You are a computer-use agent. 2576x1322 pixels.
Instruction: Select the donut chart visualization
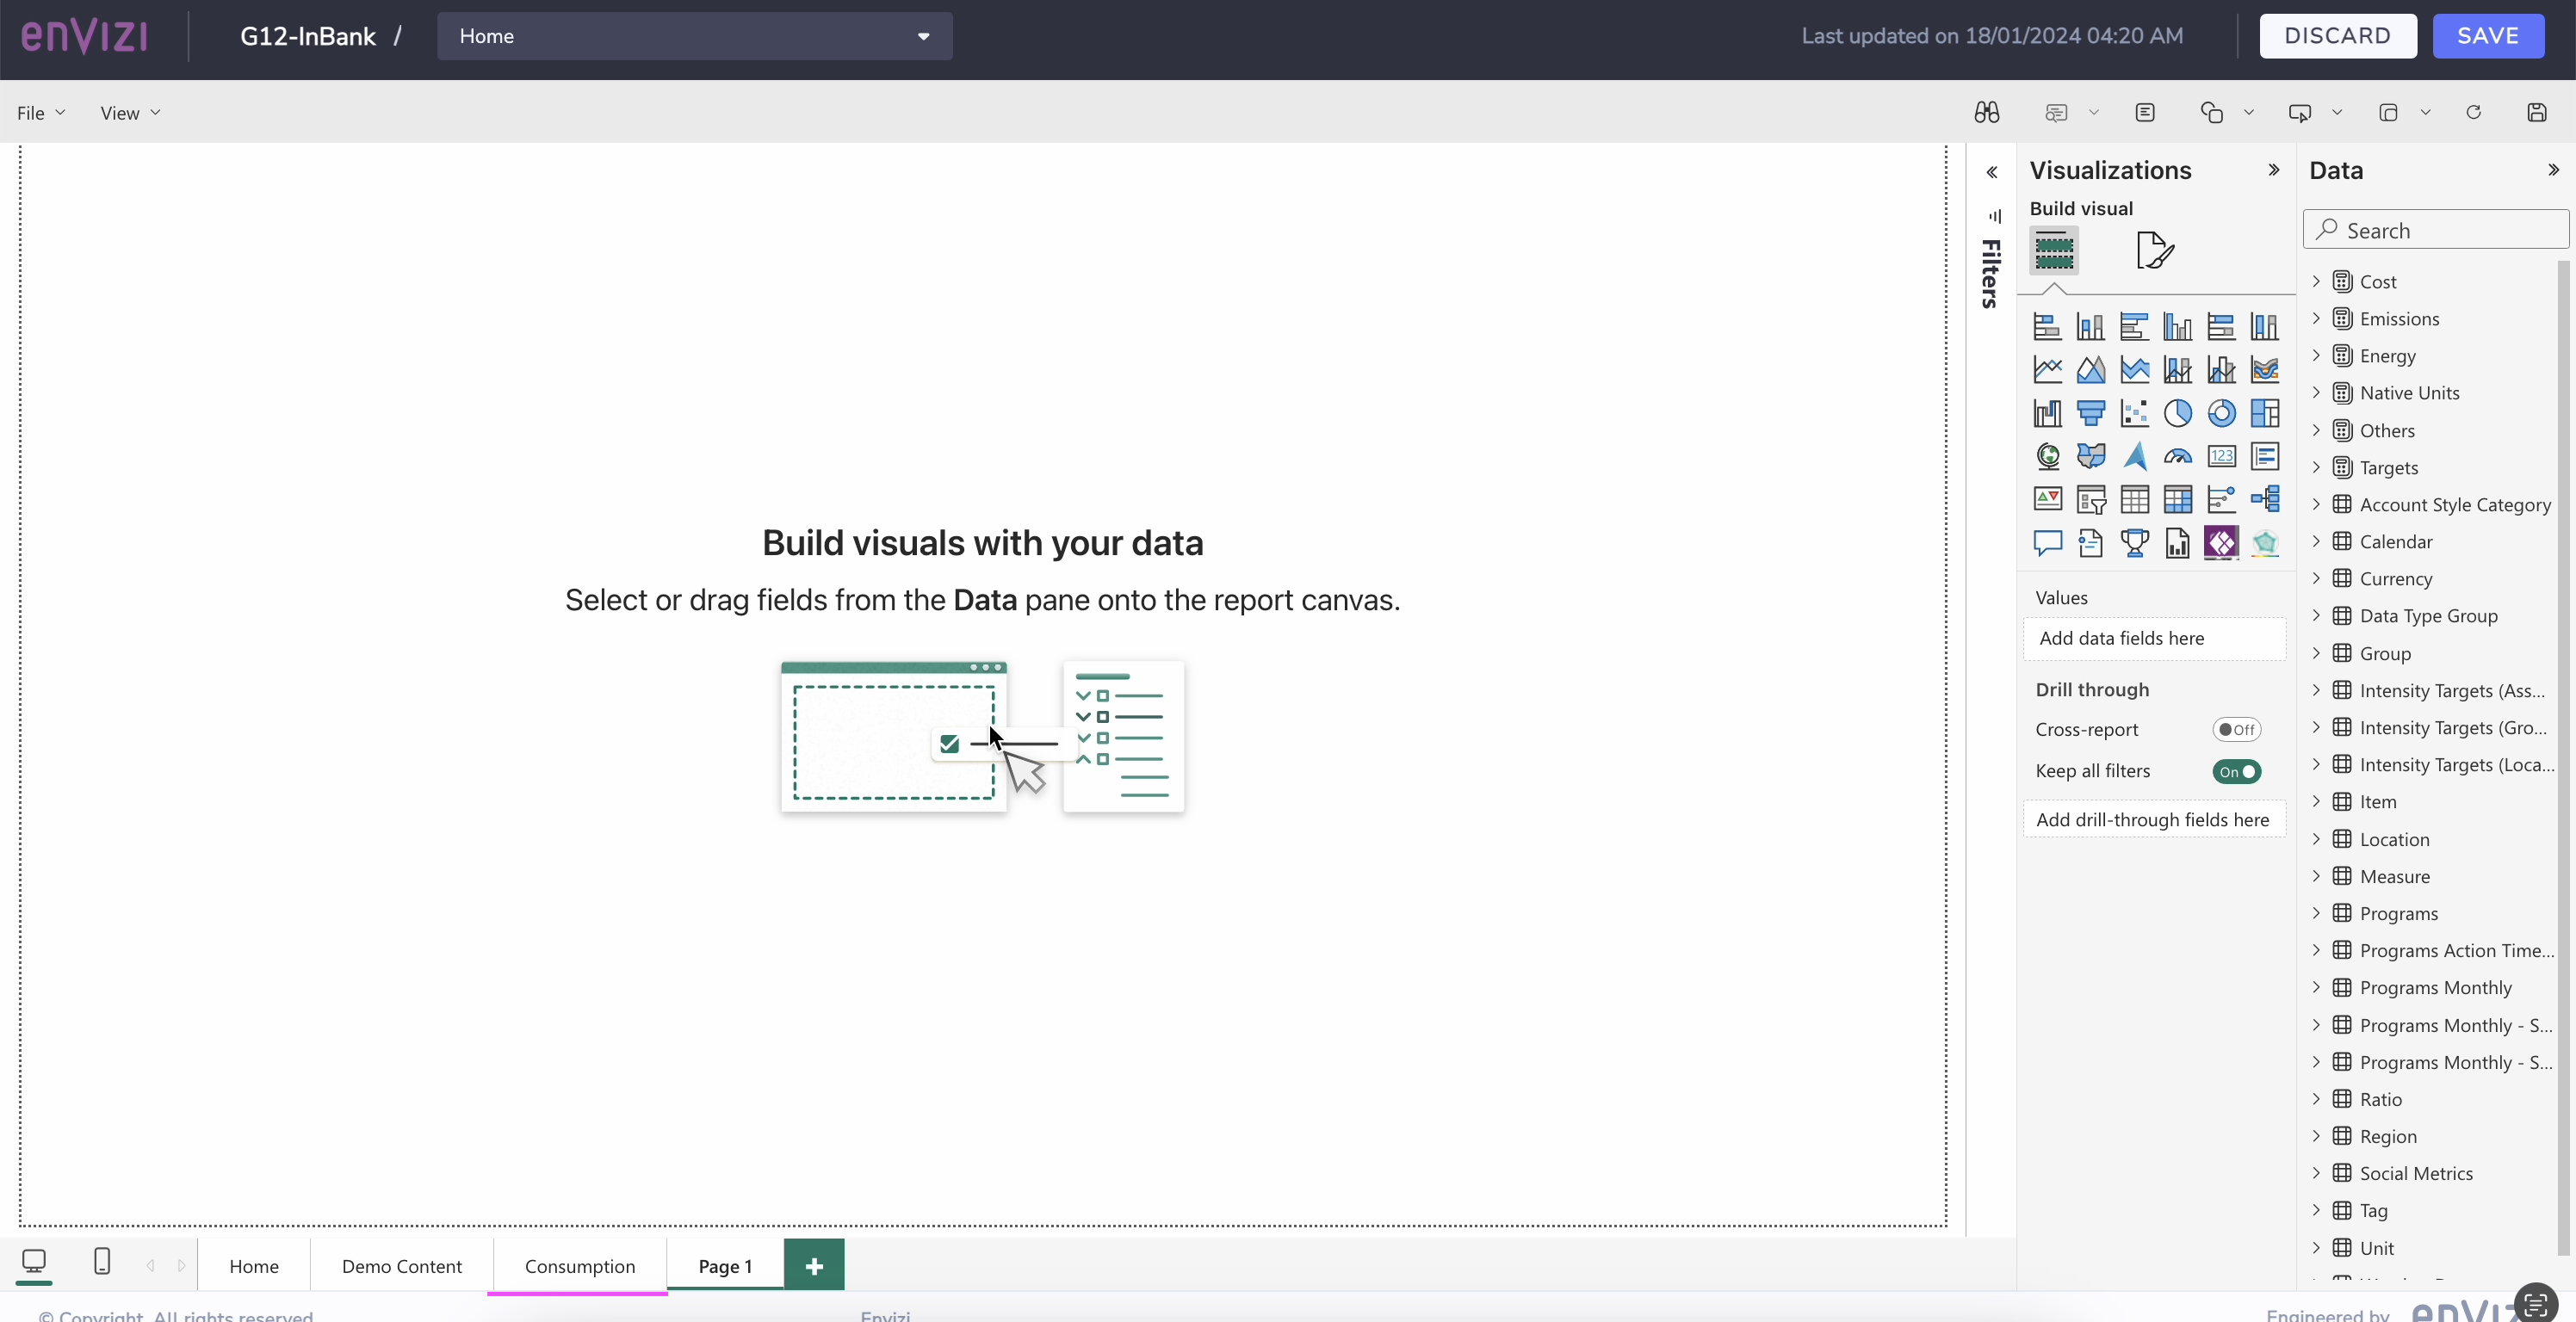[2221, 413]
